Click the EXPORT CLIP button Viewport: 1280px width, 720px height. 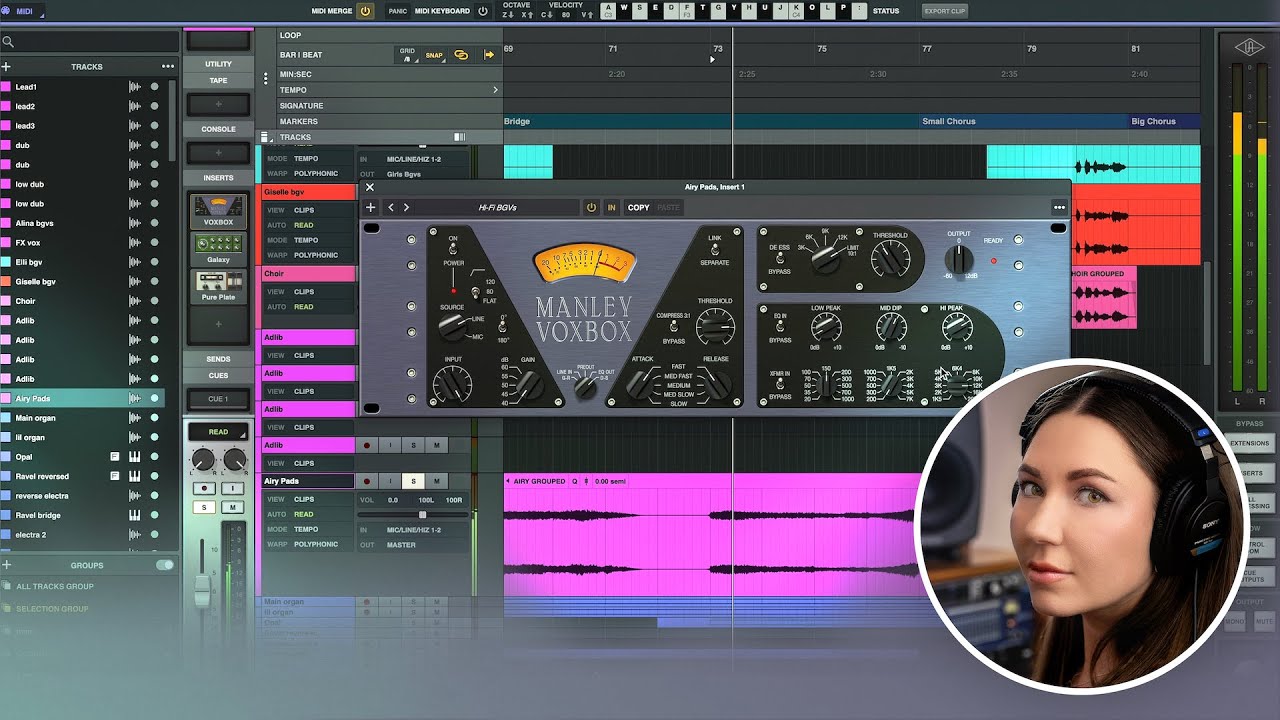[944, 11]
